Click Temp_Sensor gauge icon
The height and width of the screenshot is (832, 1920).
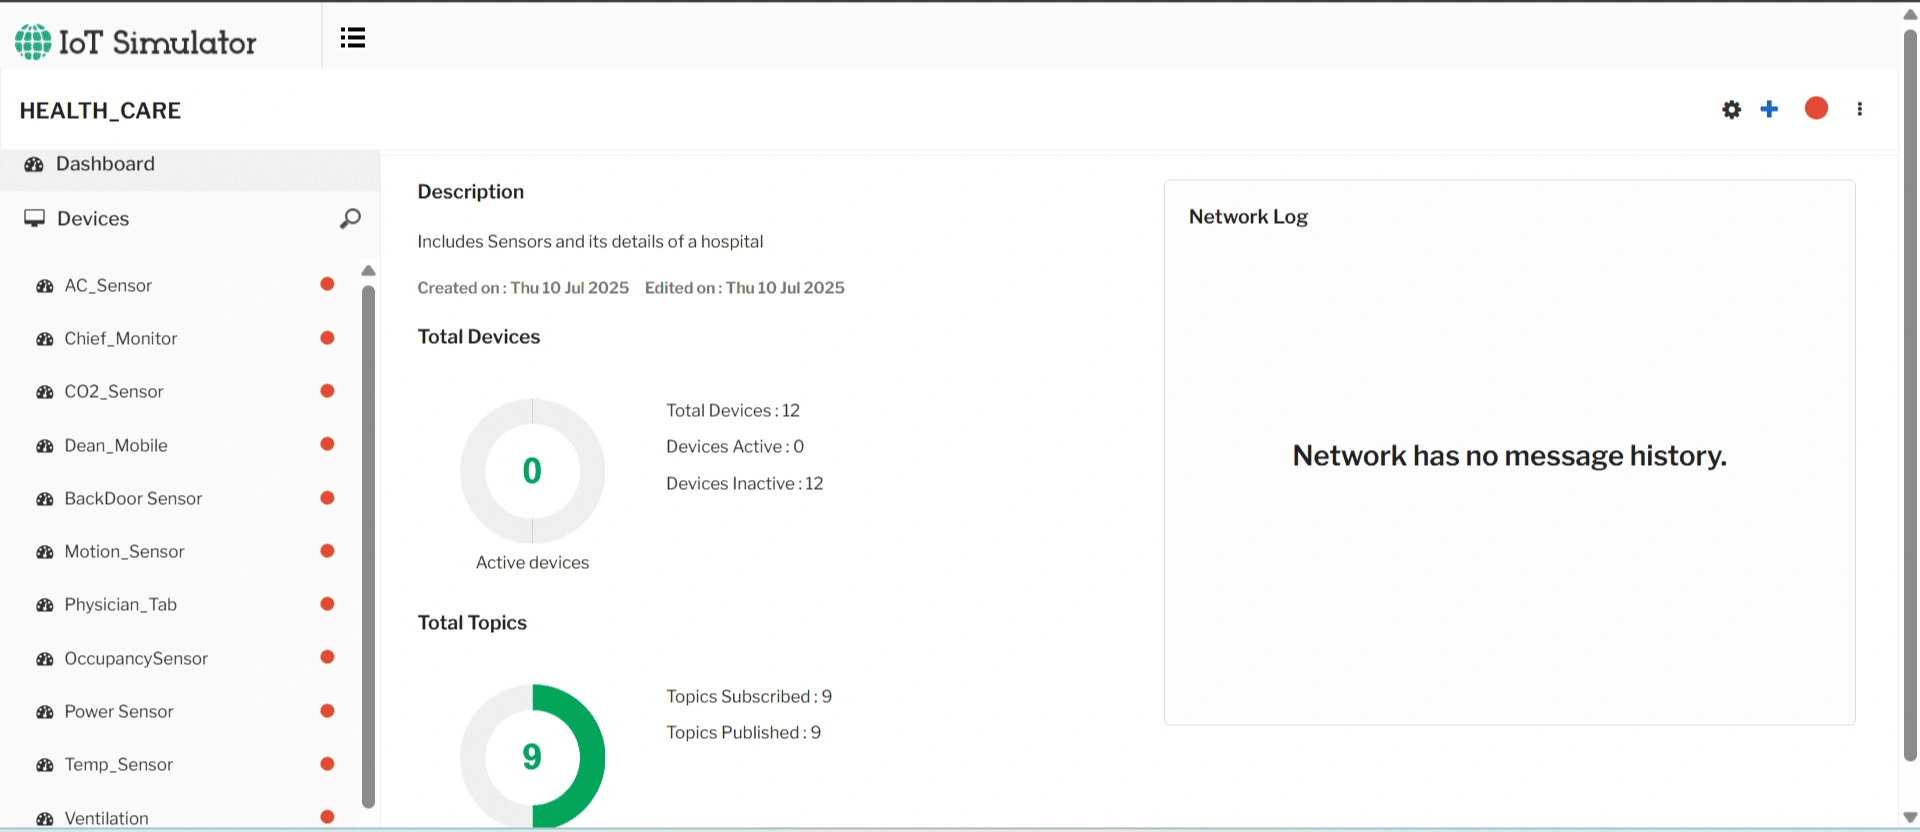pos(45,765)
